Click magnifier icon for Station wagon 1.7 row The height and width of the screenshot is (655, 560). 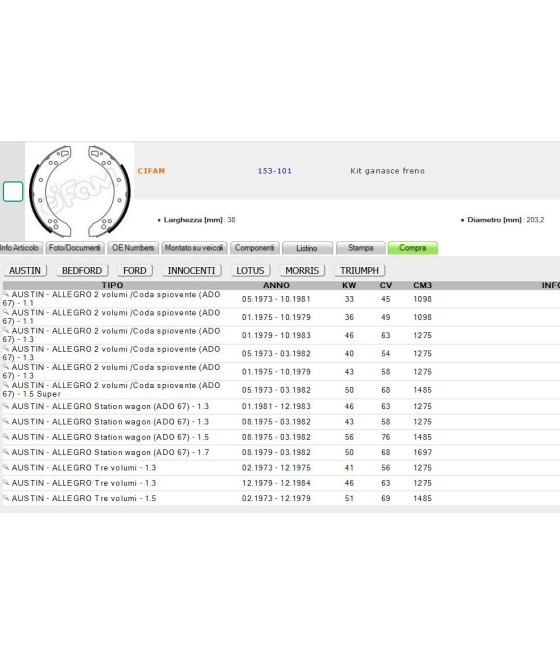tap(6, 452)
